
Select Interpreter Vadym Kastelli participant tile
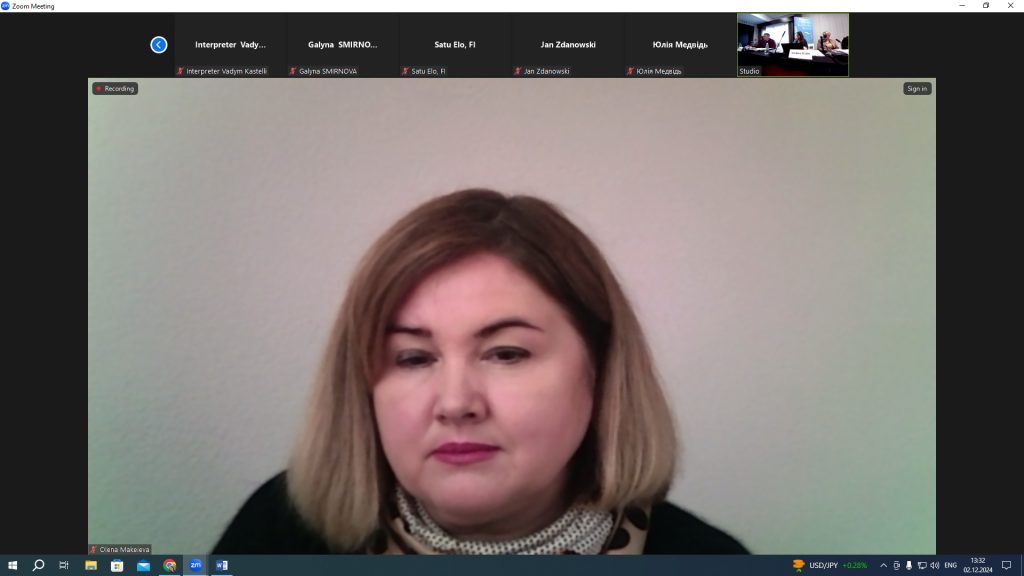tap(230, 45)
